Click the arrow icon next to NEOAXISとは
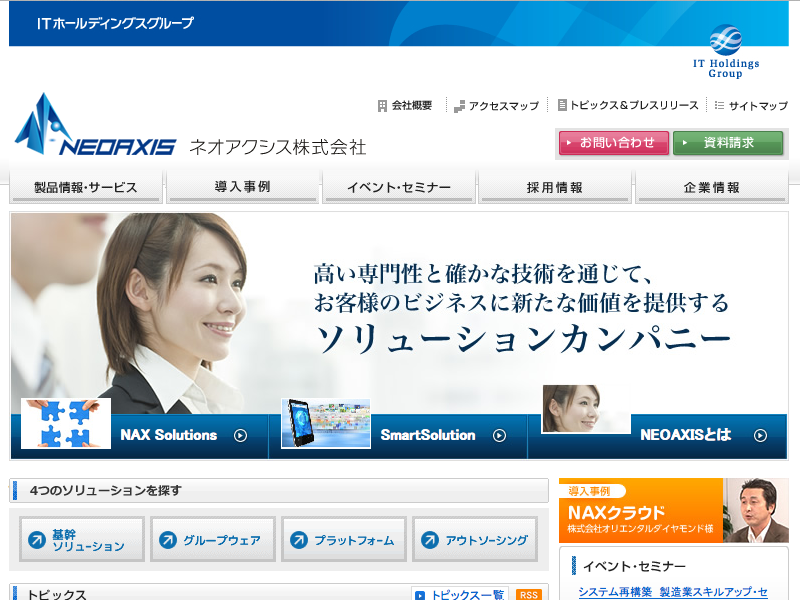The height and width of the screenshot is (600, 800). coord(760,435)
